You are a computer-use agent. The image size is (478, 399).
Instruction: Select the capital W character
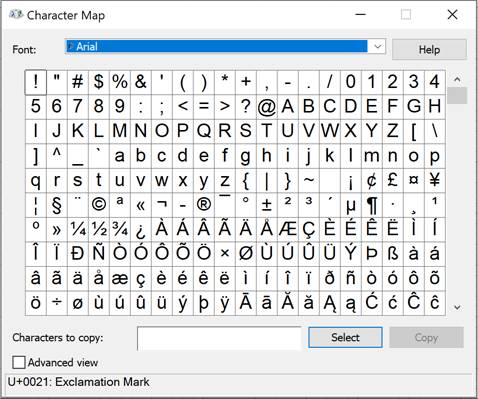pyautogui.click(x=330, y=131)
